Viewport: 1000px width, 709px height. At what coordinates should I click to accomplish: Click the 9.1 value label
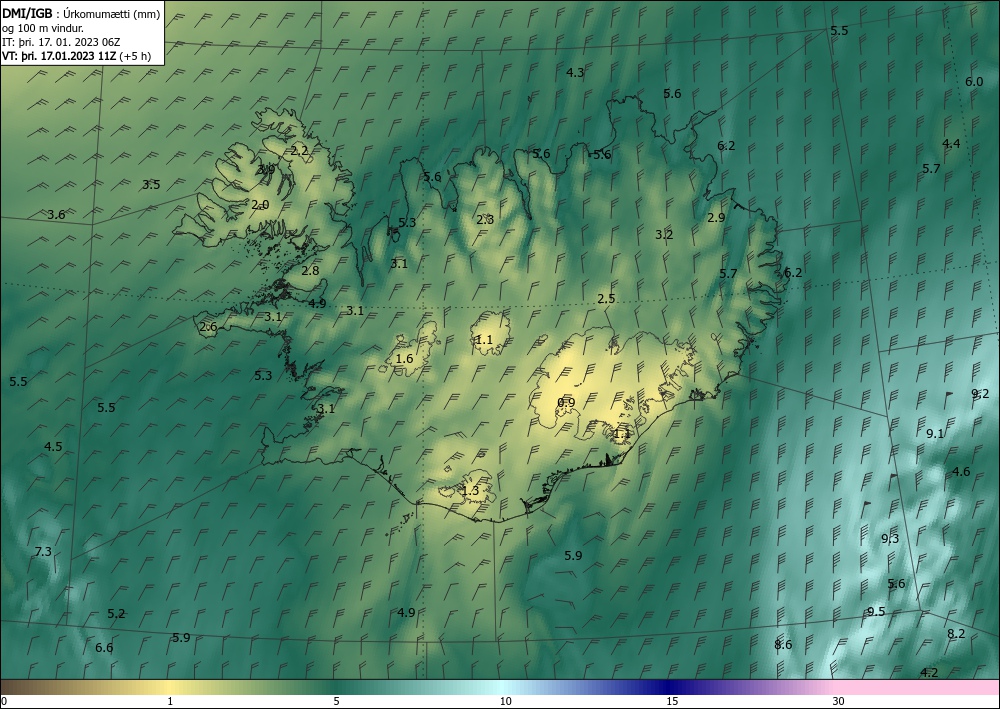(x=935, y=434)
